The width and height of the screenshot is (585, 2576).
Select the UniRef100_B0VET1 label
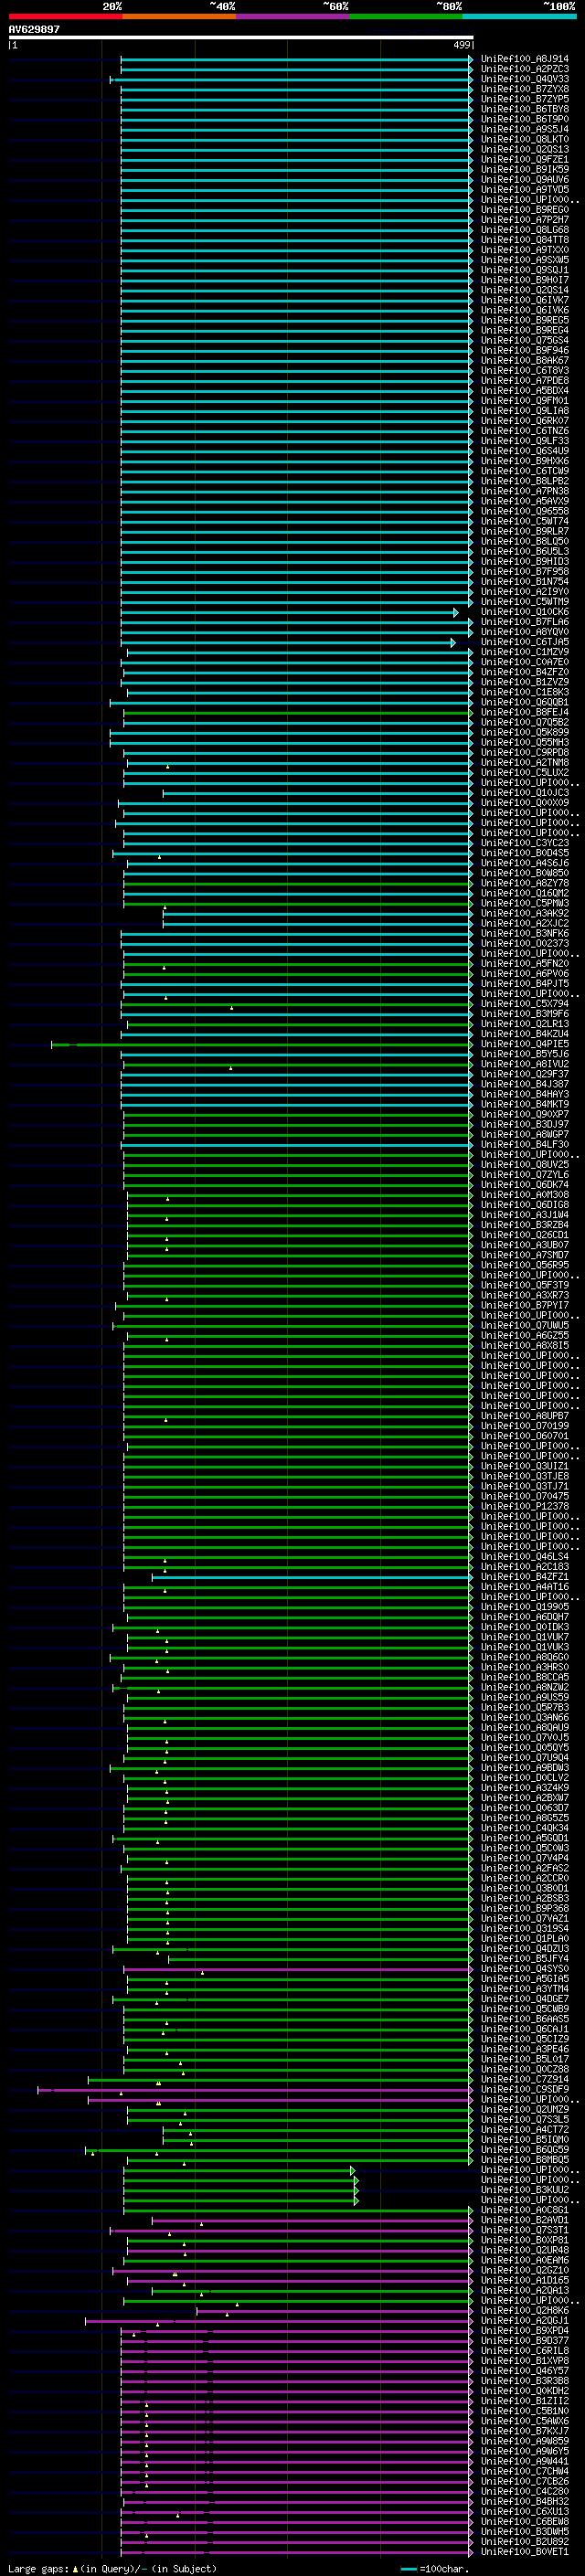(x=524, y=2552)
